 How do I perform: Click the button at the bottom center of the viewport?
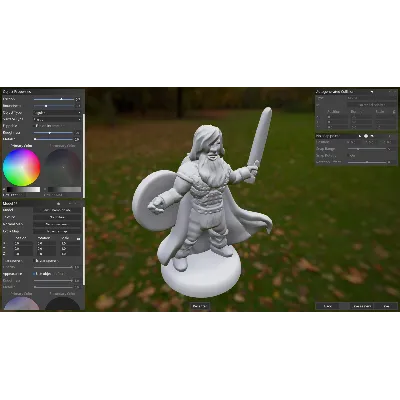pos(200,306)
